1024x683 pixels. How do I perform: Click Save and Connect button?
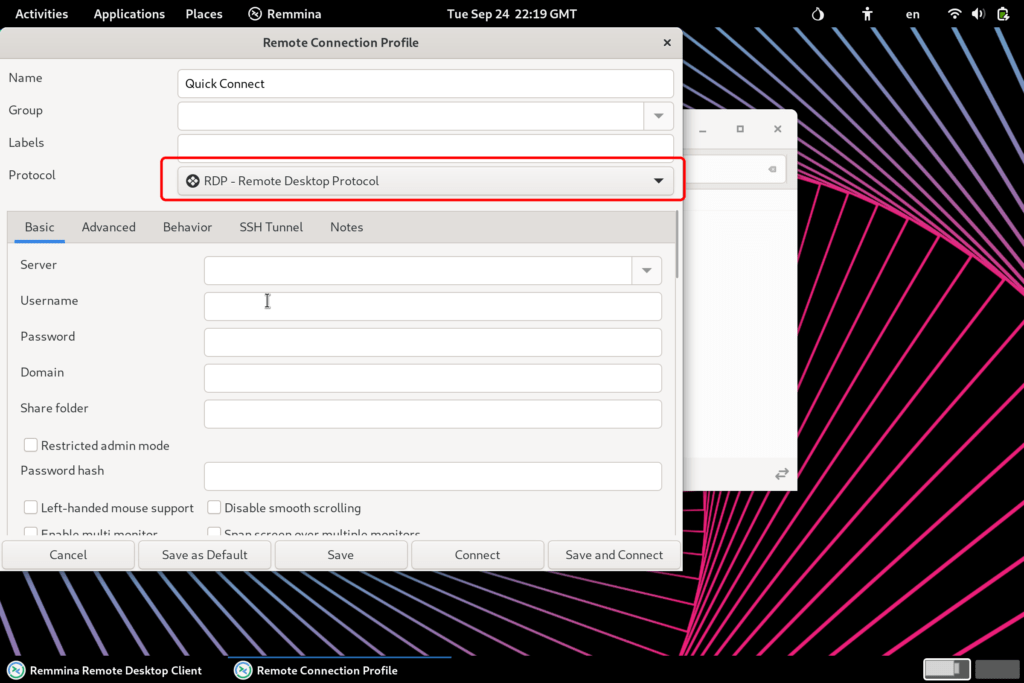coord(614,554)
